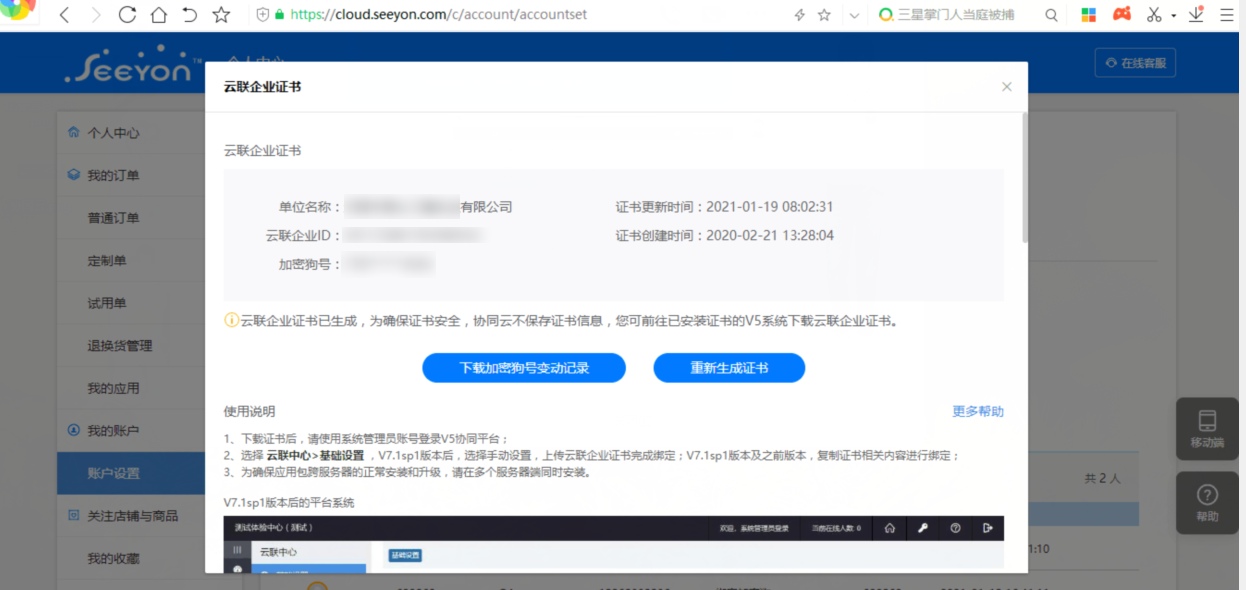Viewport: 1246px width, 590px height.
Task: Select 我的收藏 in the sidebar
Action: click(x=113, y=558)
